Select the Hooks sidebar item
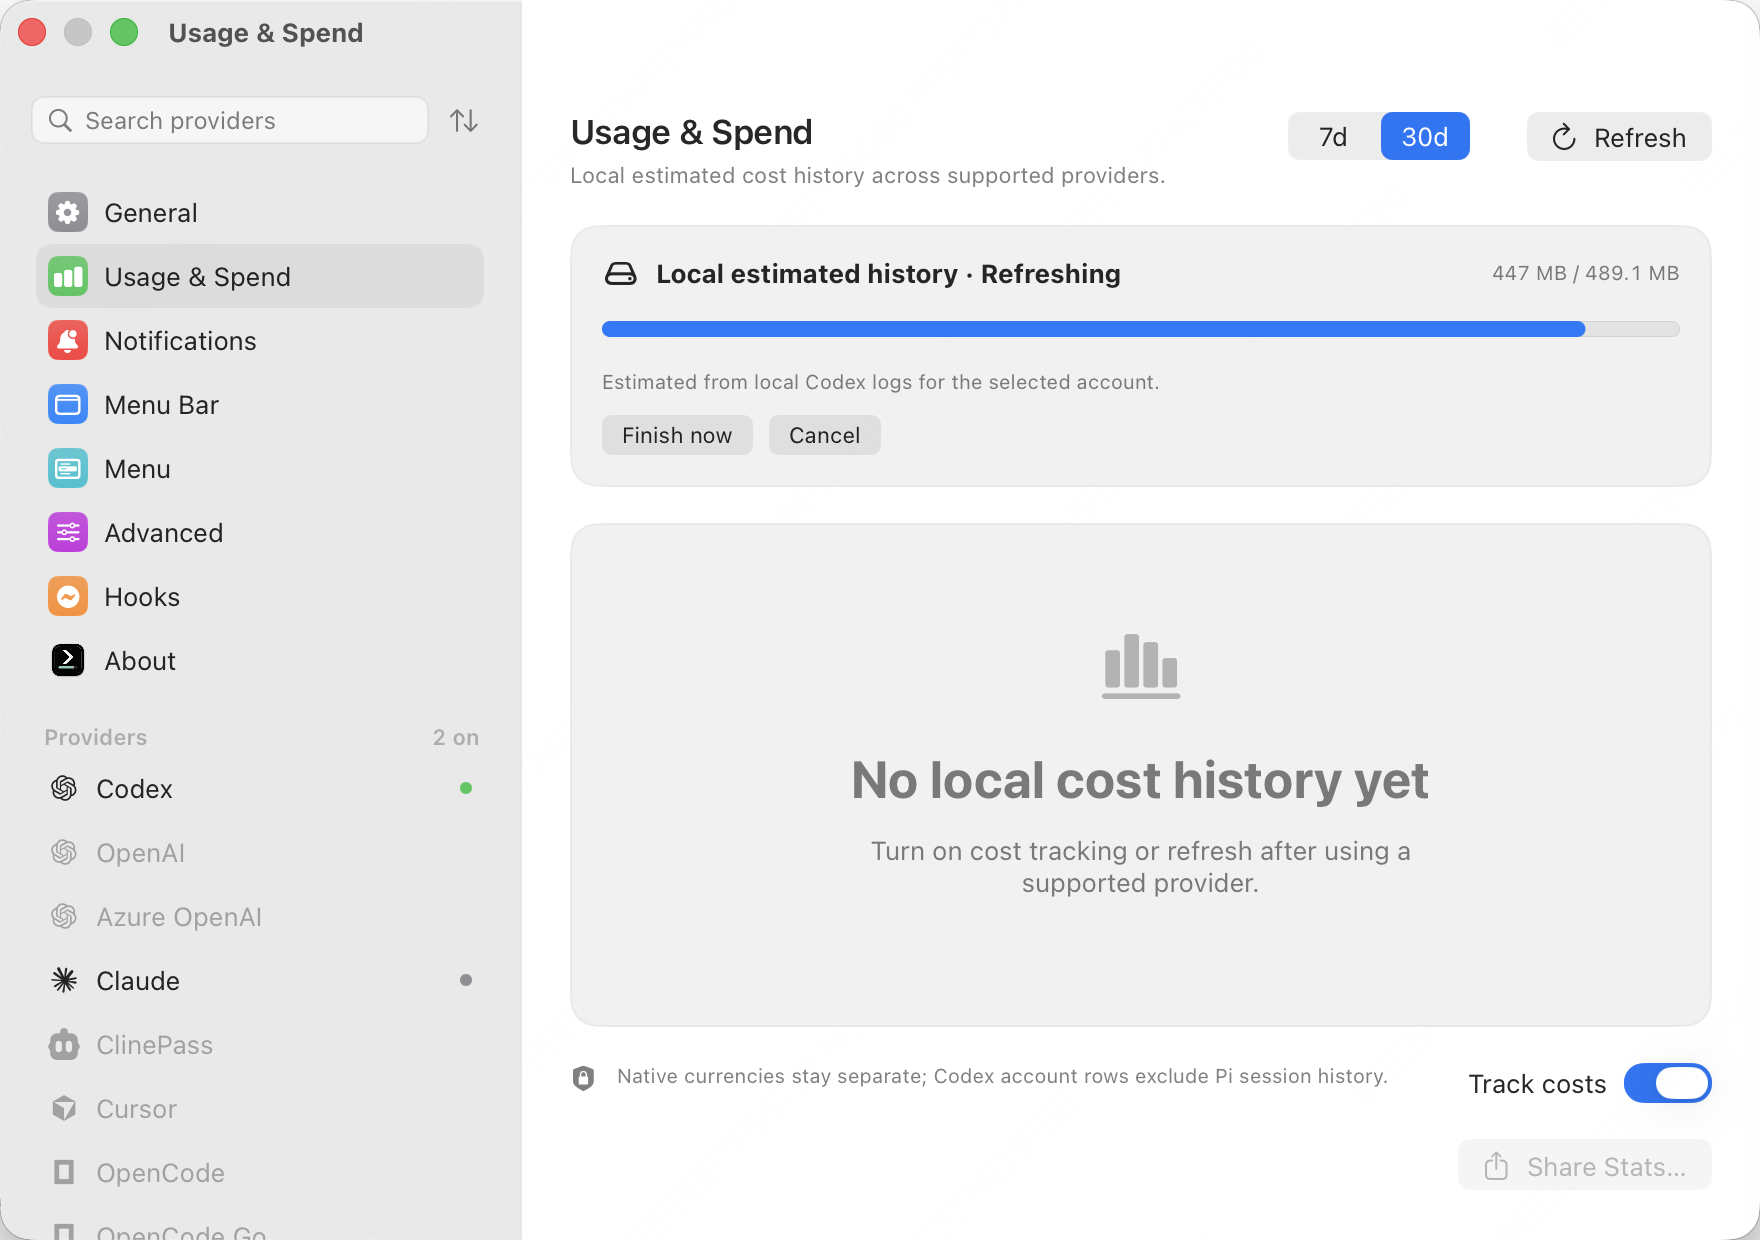 coord(260,597)
